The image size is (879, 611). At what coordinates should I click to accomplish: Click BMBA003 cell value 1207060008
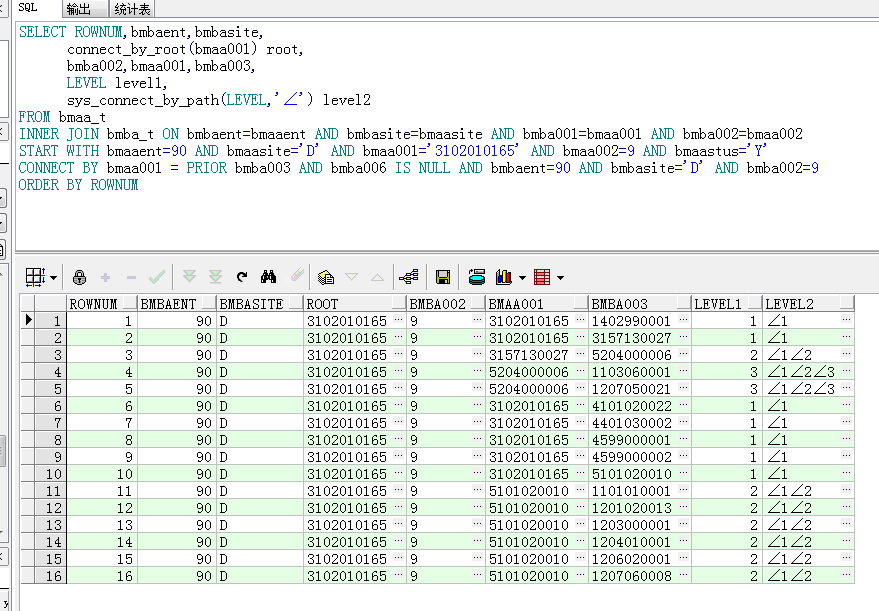click(631, 576)
